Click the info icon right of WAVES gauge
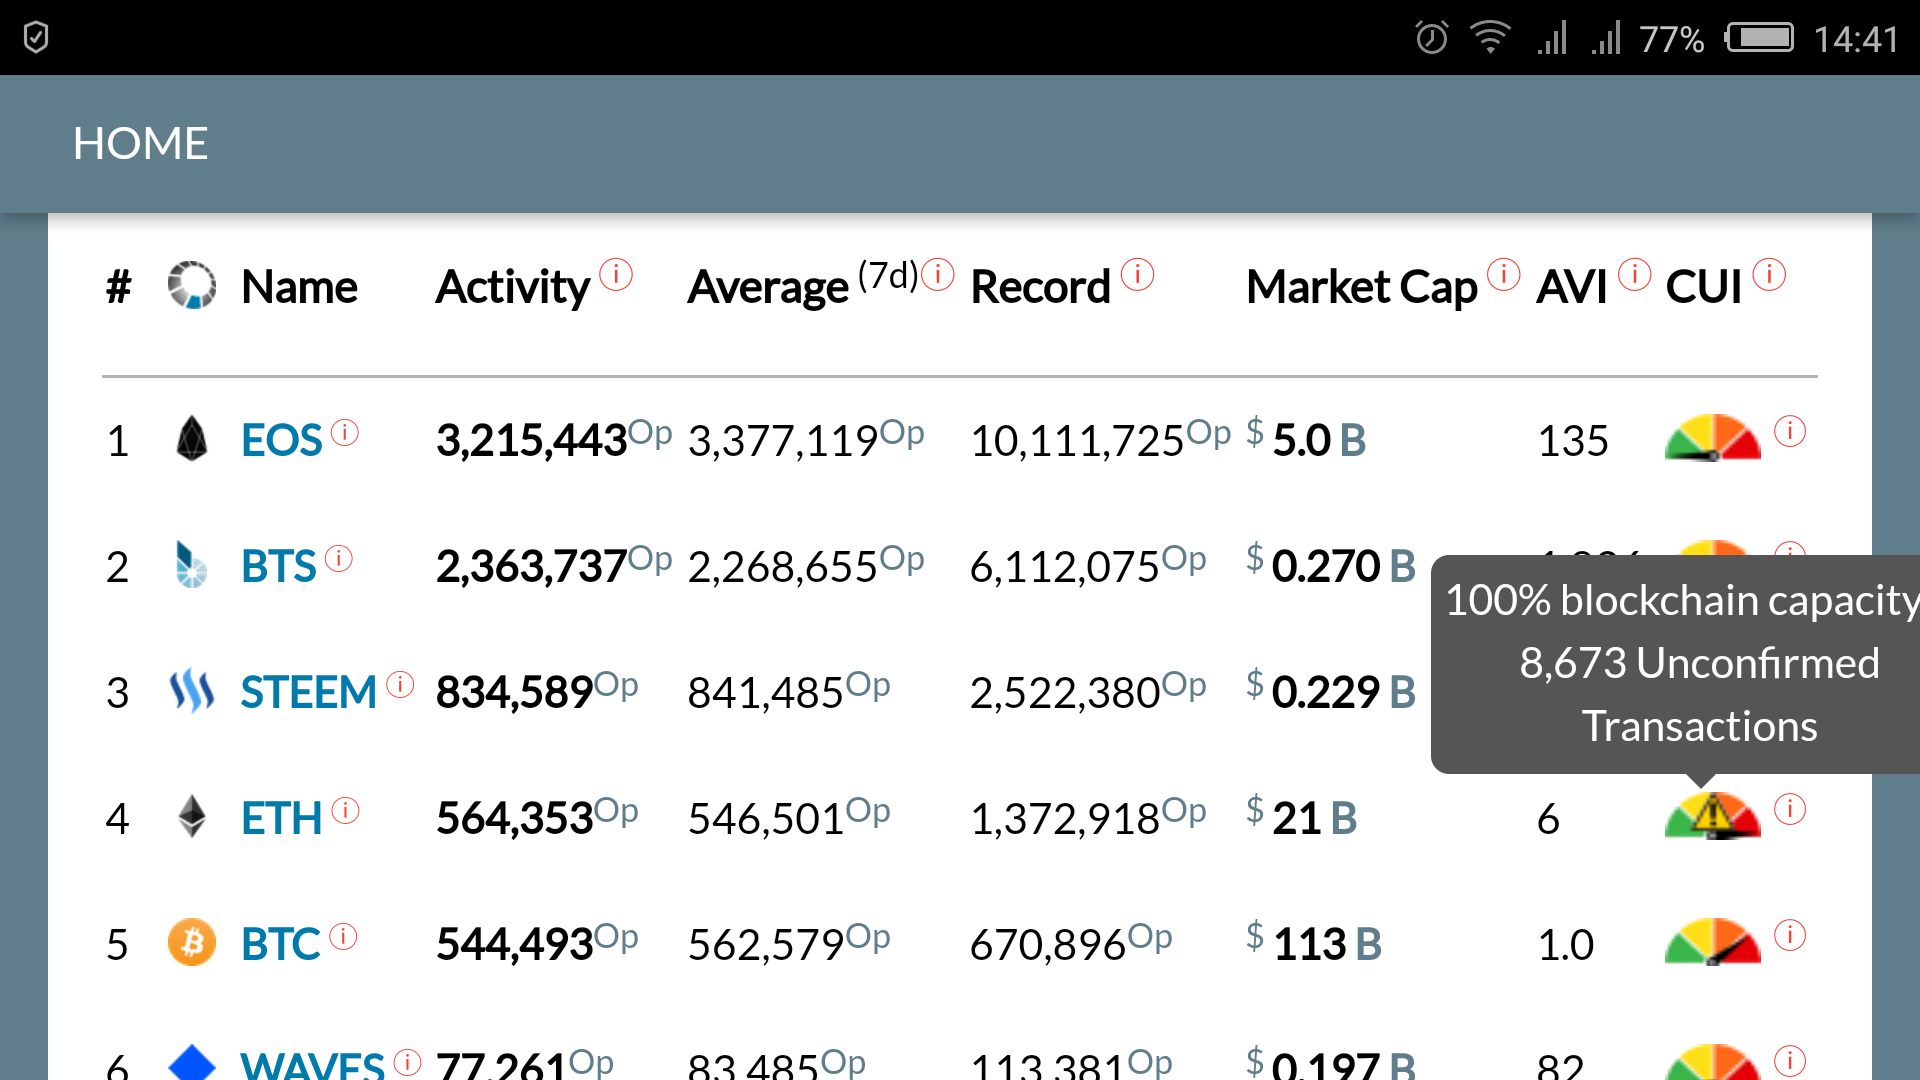 point(1790,1062)
